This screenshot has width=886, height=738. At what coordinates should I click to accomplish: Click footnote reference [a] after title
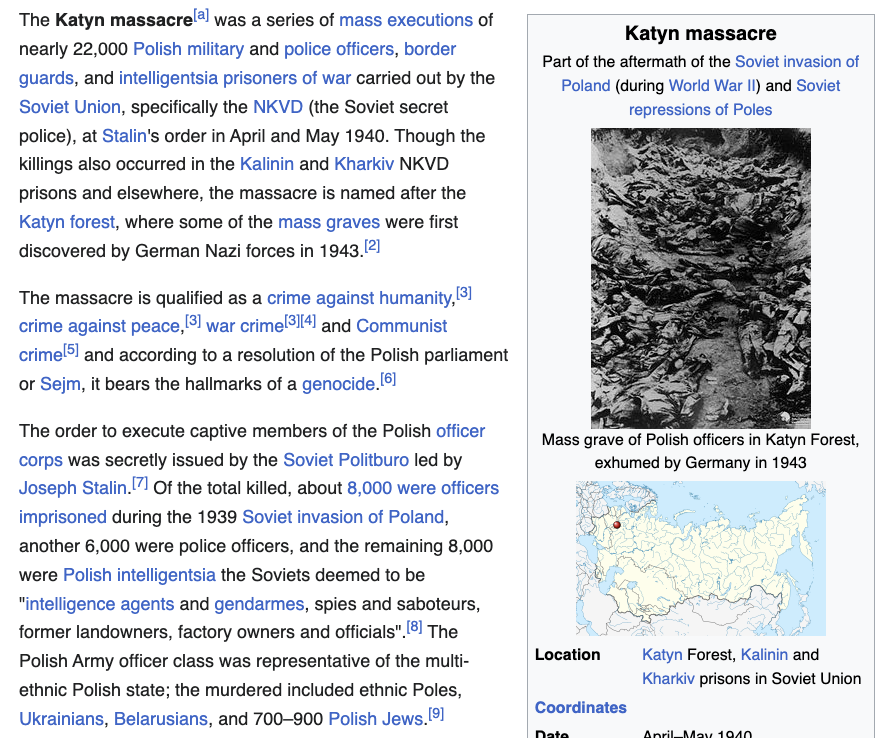[x=201, y=15]
